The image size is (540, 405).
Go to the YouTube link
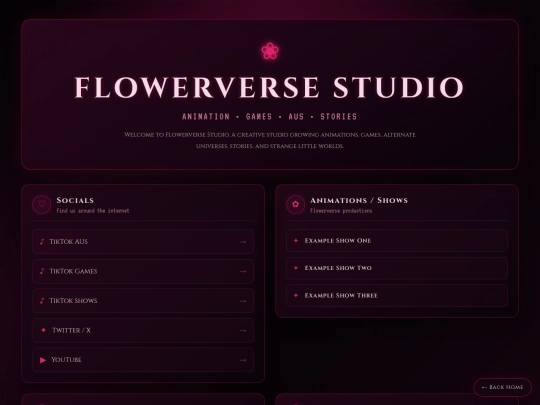tap(143, 360)
